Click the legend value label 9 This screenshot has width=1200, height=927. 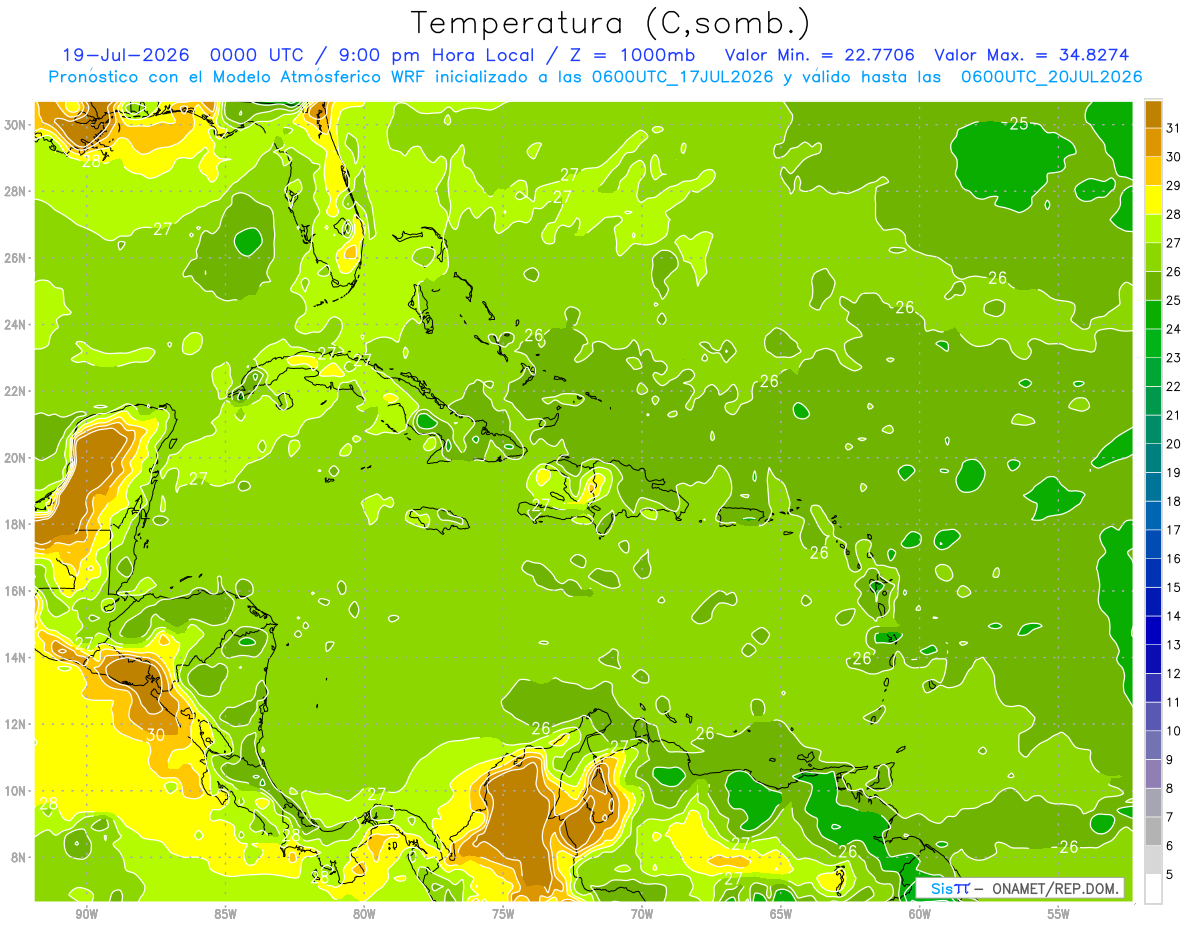(x=1170, y=760)
